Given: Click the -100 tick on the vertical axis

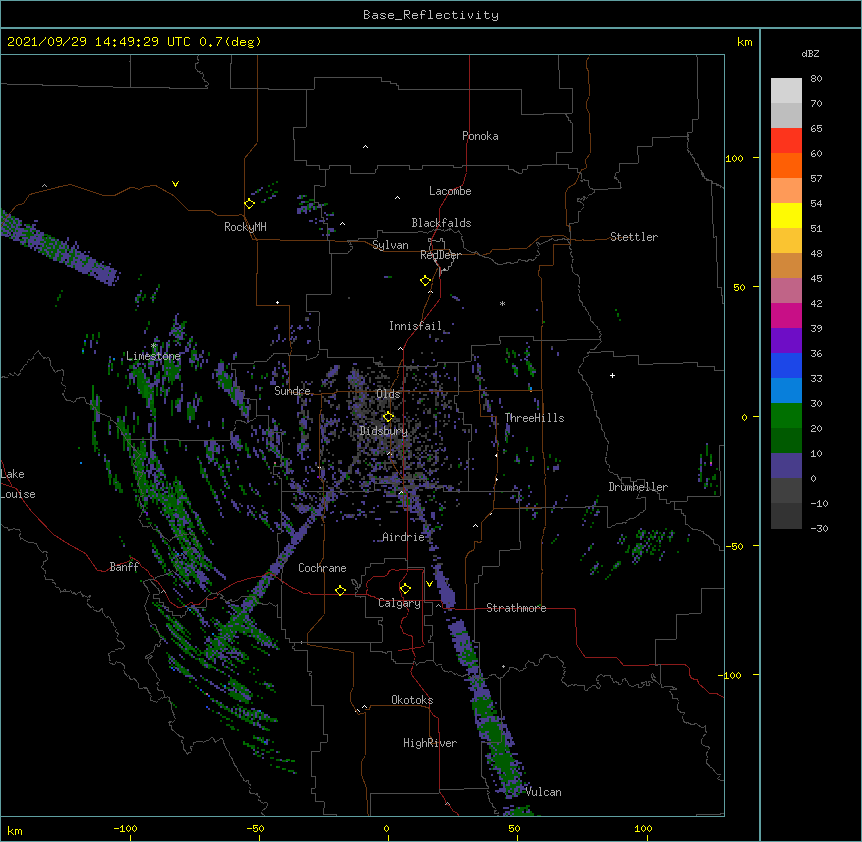Looking at the screenshot, I should tap(731, 675).
